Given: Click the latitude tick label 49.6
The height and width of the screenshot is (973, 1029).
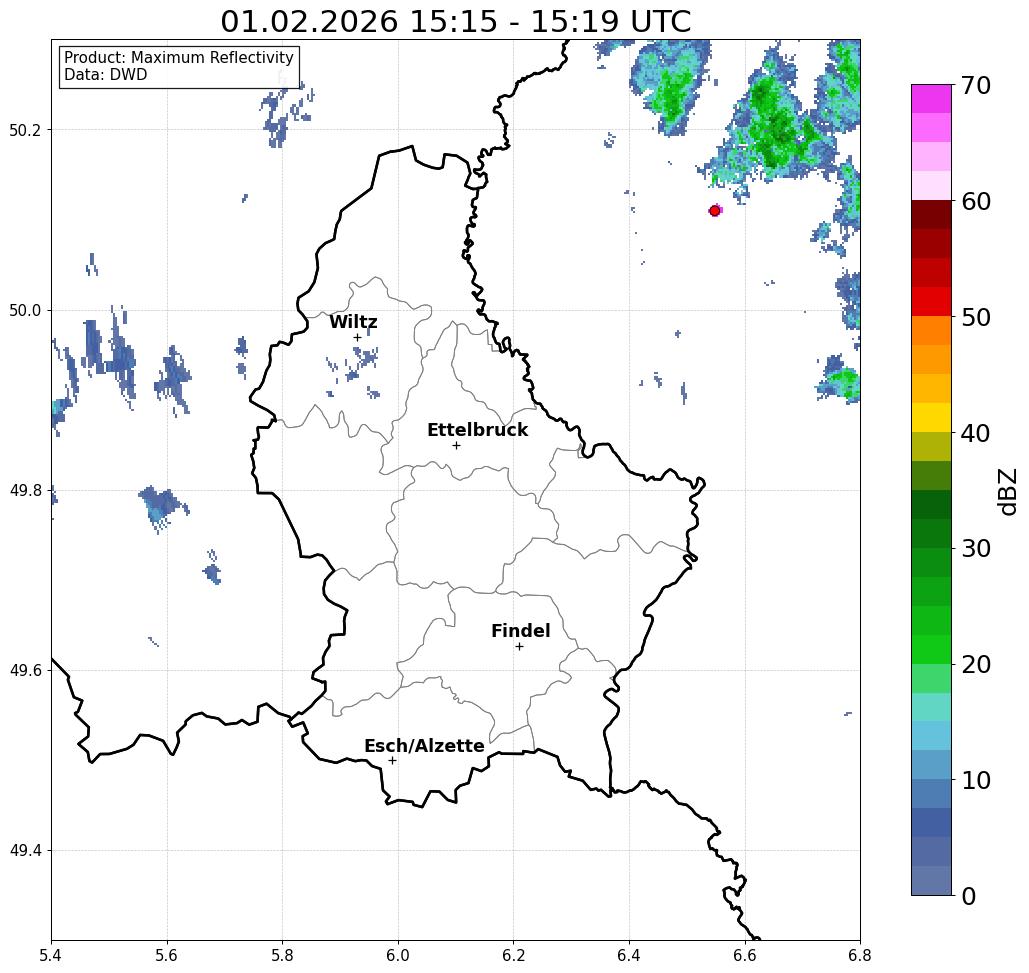Looking at the screenshot, I should pos(25,671).
